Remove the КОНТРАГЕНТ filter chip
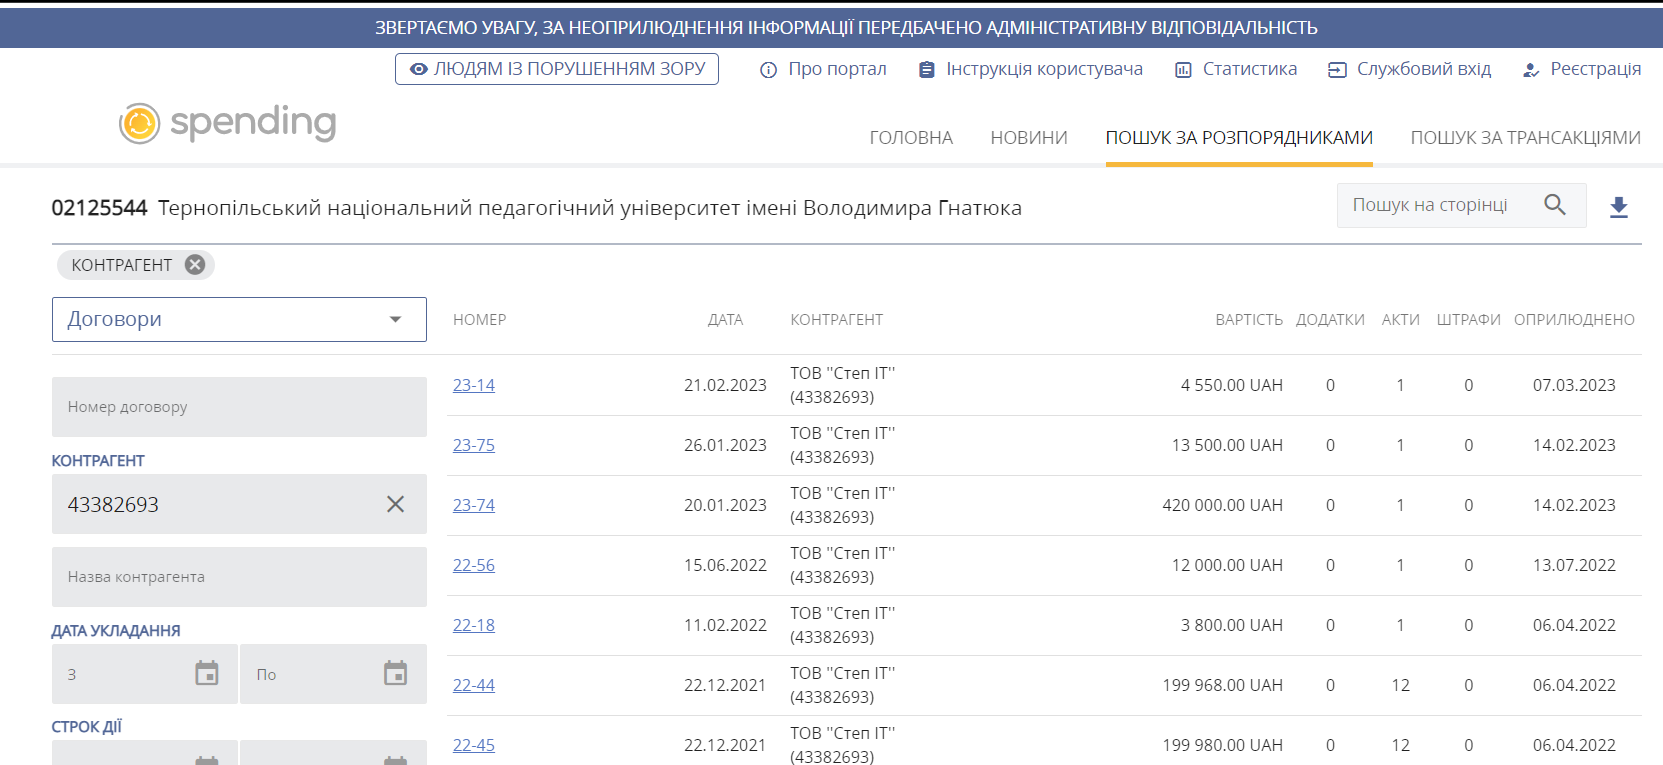This screenshot has height=765, width=1663. pyautogui.click(x=195, y=265)
